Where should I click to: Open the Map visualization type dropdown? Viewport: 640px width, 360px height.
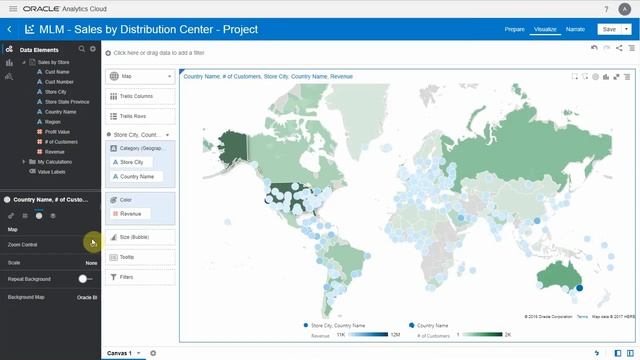click(x=140, y=76)
